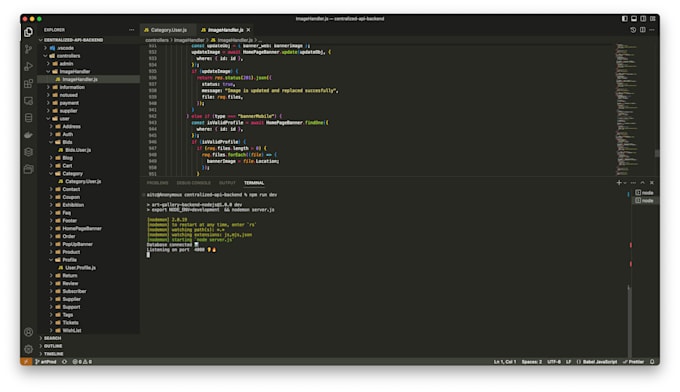680x392 pixels.
Task: Click the synchronize changes icon in the status bar
Action: [64, 362]
